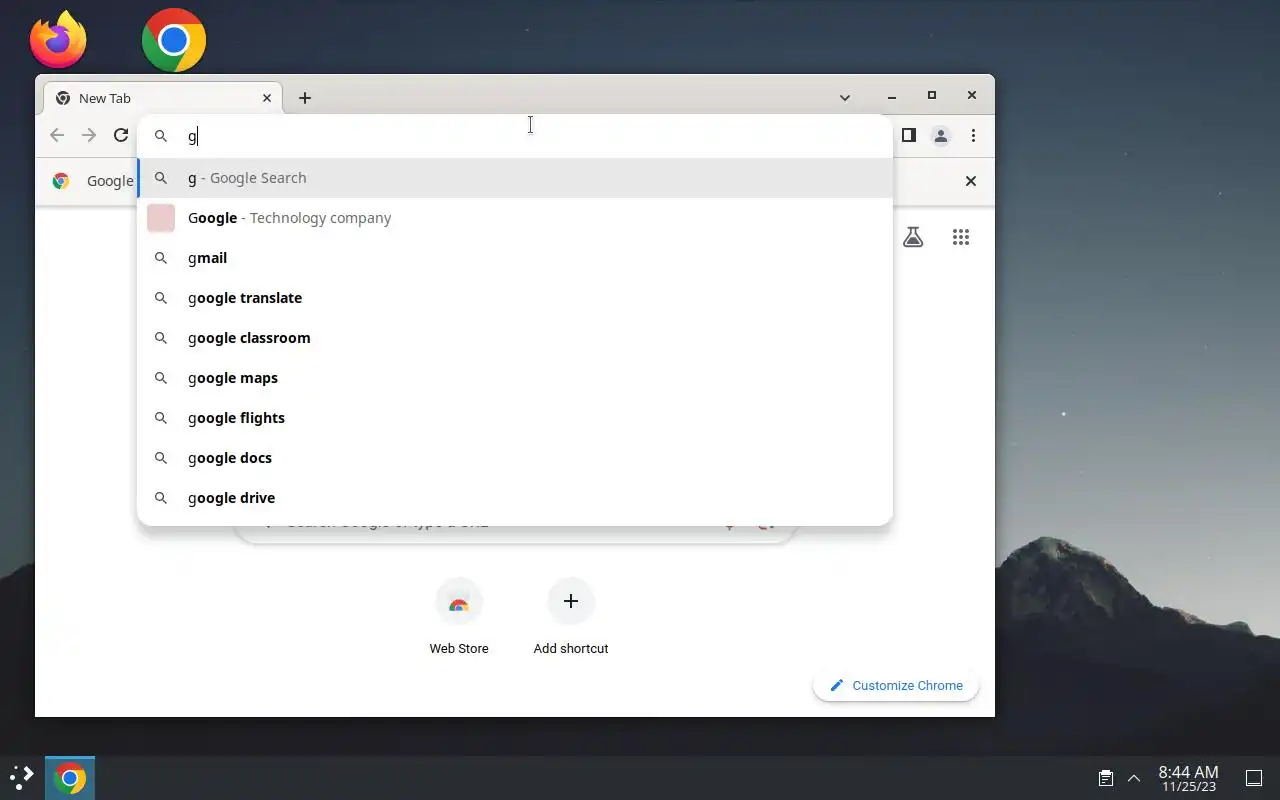1280x800 pixels.
Task: Open Google apps grid
Action: tap(961, 237)
